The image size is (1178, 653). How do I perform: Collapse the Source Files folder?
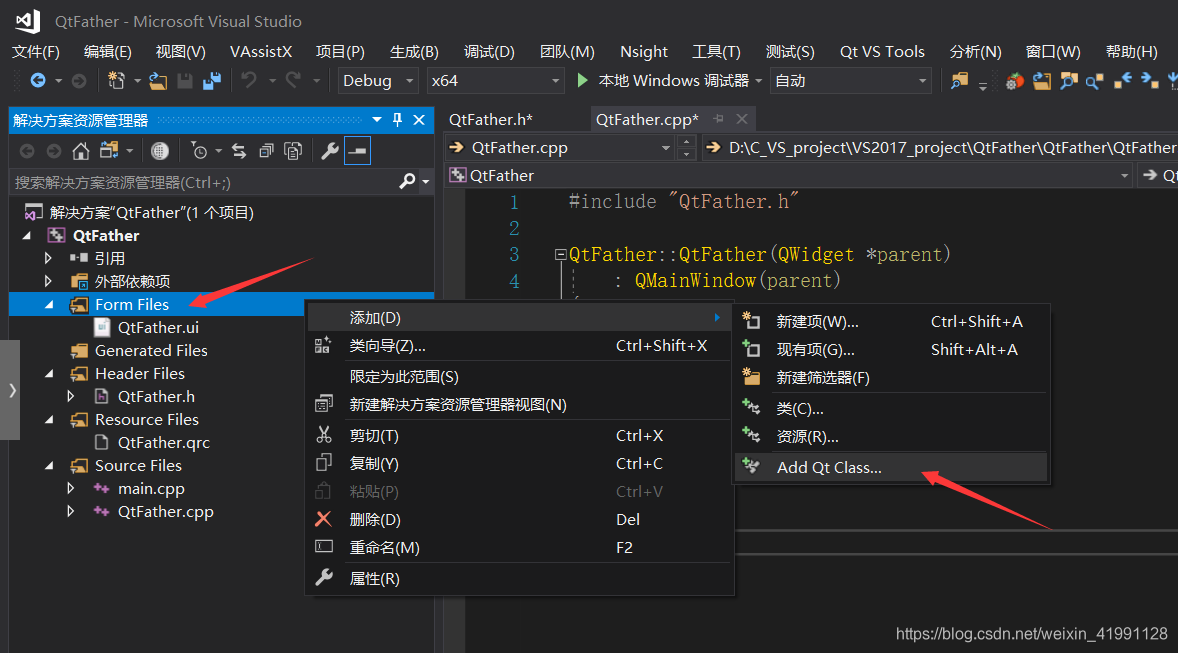[49, 466]
